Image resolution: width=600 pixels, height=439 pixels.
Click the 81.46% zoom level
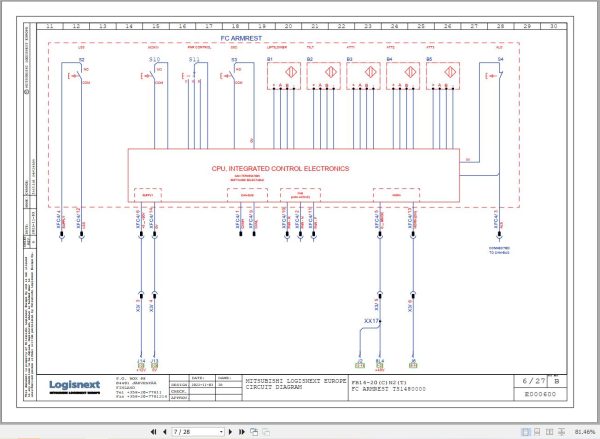[x=585, y=432]
